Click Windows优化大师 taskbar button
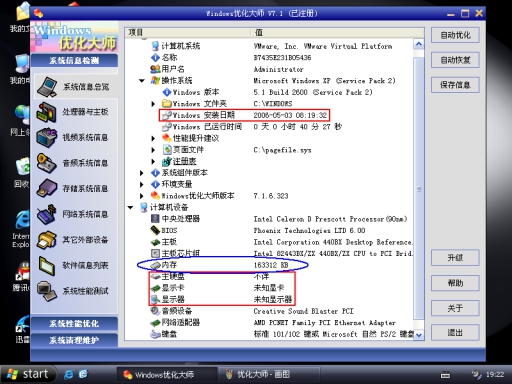Viewport: 512px width, 384px height. click(x=166, y=375)
